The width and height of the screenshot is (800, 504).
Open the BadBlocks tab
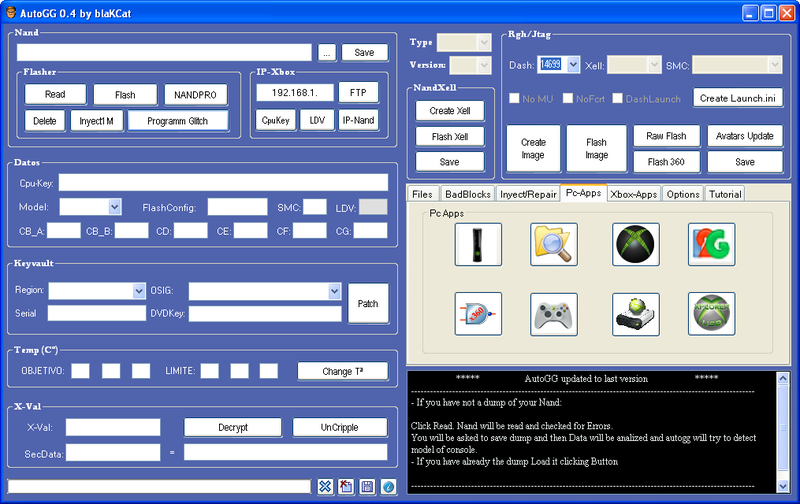[468, 194]
